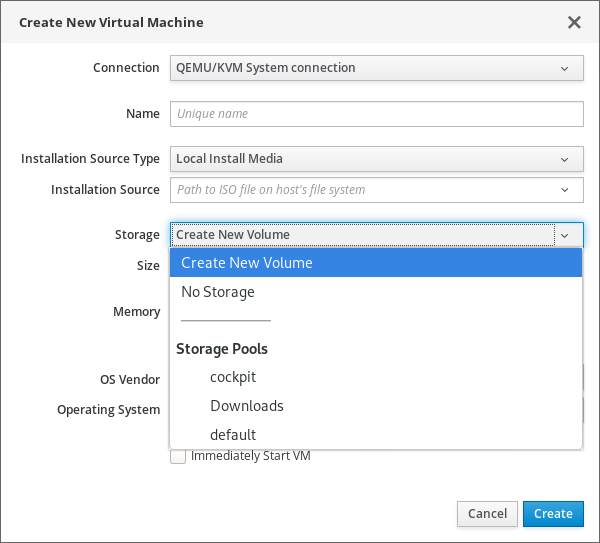Click the Storage field showing Create New Volume
Viewport: 600px width, 543px height.
(360, 235)
